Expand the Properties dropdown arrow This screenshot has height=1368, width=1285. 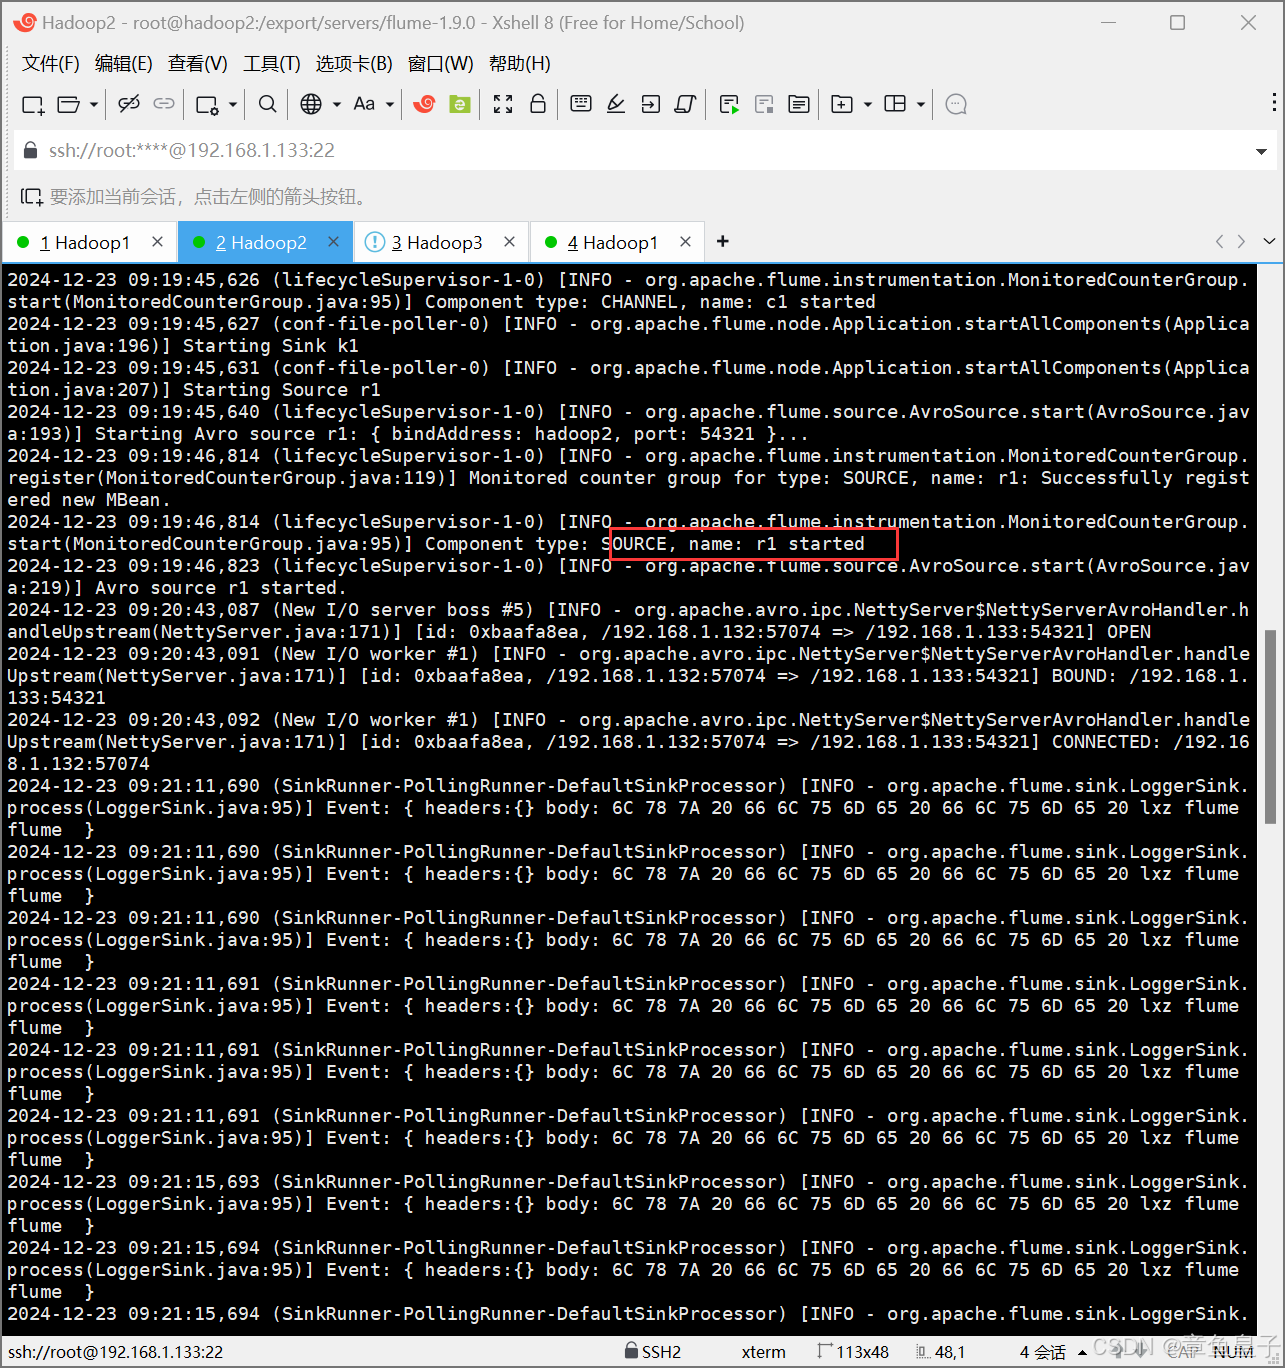coord(233,104)
